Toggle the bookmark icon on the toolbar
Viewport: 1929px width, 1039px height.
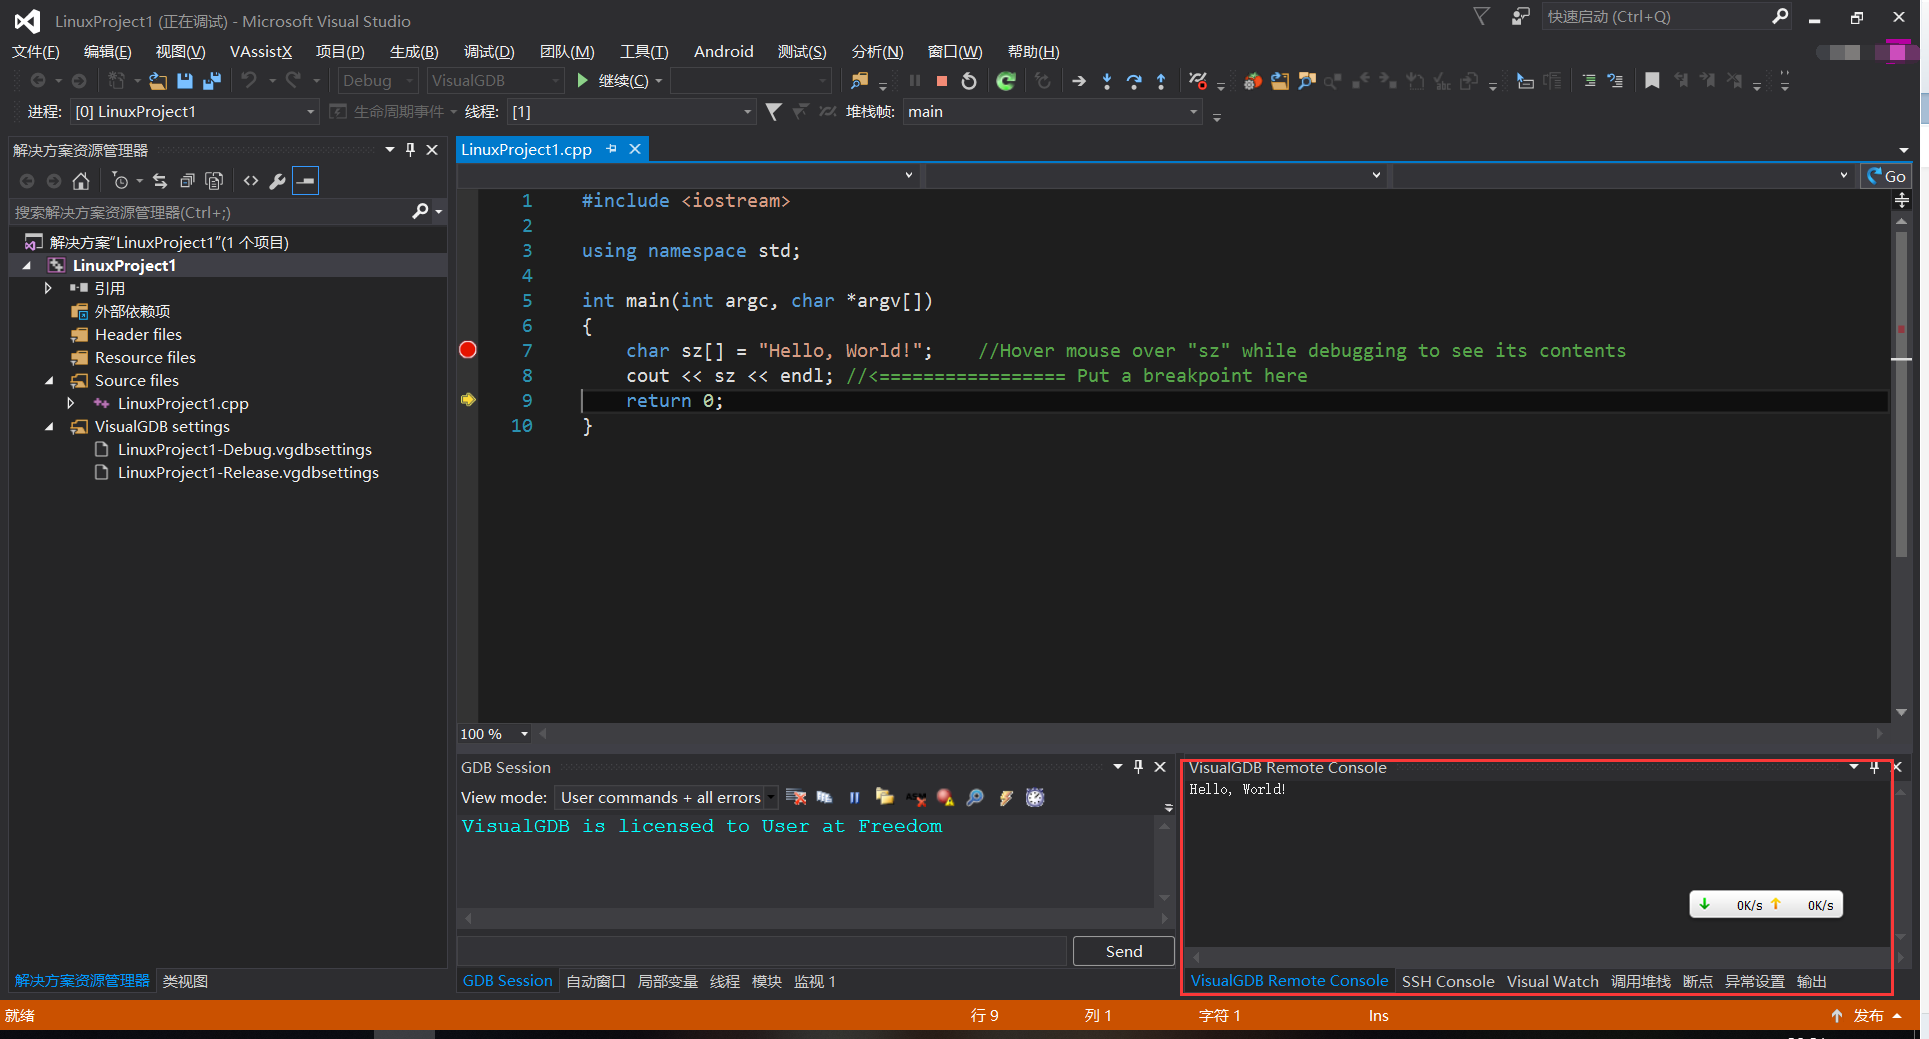tap(1652, 81)
